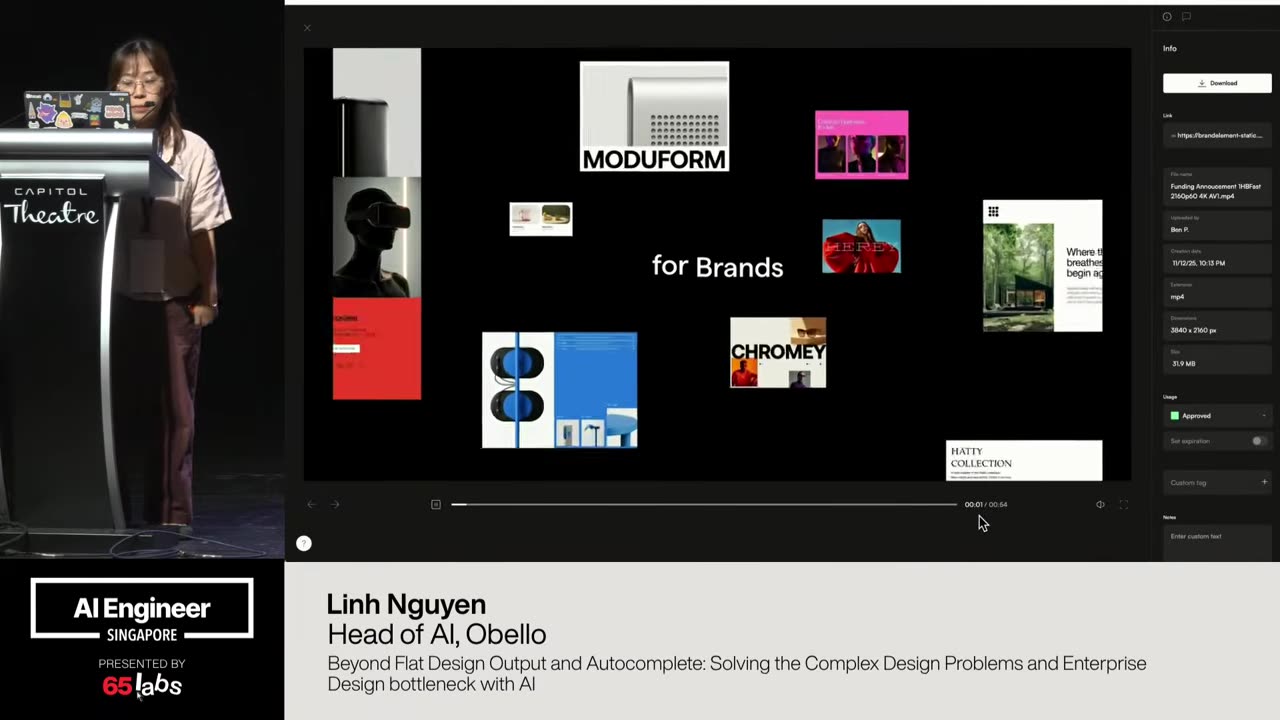Click the VR headset image in video

[377, 237]
